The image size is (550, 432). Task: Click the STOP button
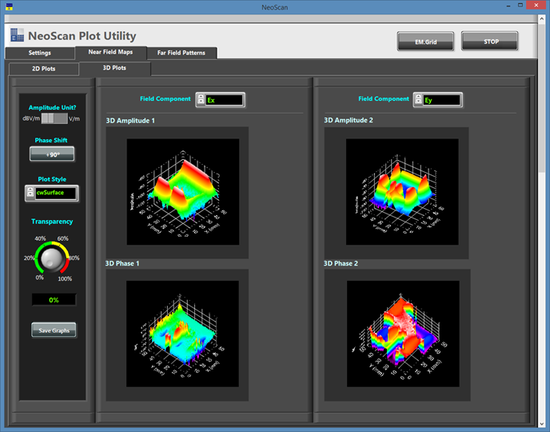tap(490, 41)
